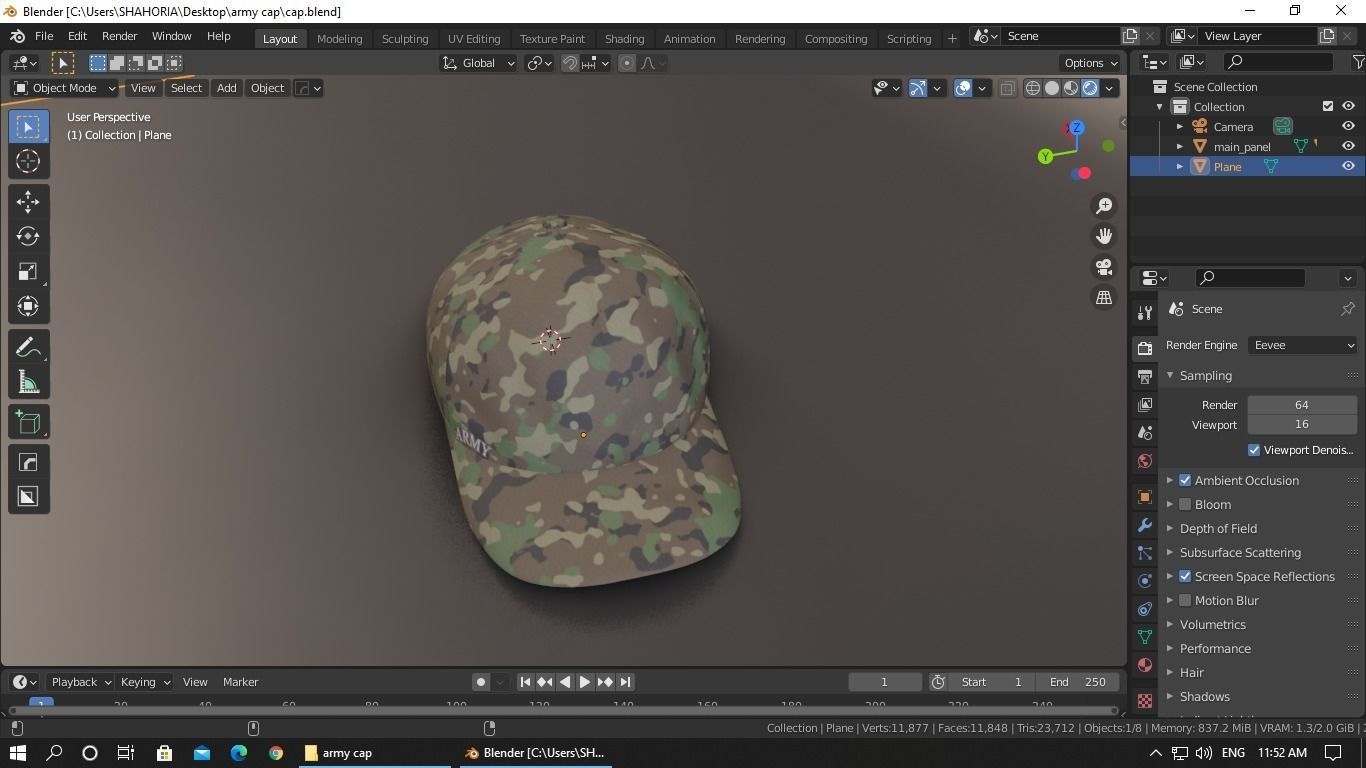Image resolution: width=1366 pixels, height=768 pixels.
Task: Jump to the end frame
Action: click(625, 682)
